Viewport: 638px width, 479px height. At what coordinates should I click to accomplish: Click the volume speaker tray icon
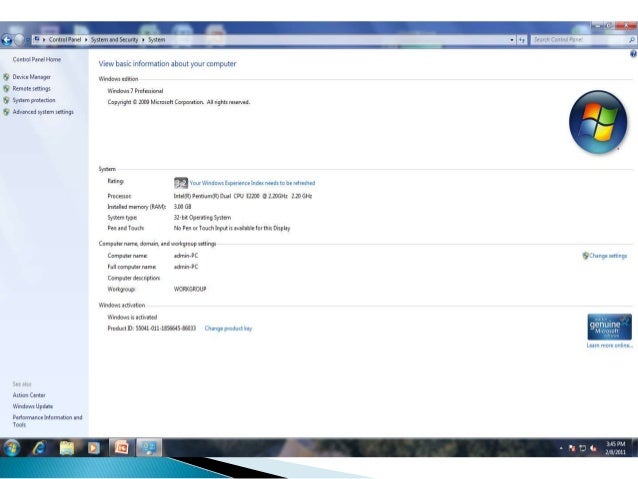tap(593, 448)
